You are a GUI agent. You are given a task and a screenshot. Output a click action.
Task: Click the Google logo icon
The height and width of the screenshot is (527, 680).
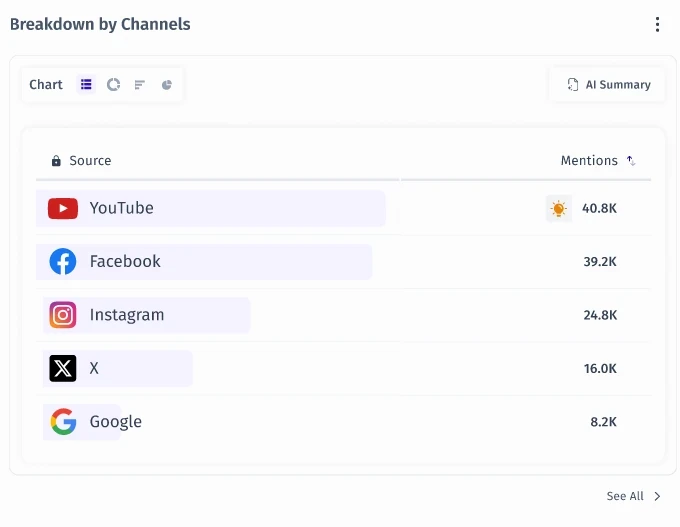pyautogui.click(x=63, y=422)
